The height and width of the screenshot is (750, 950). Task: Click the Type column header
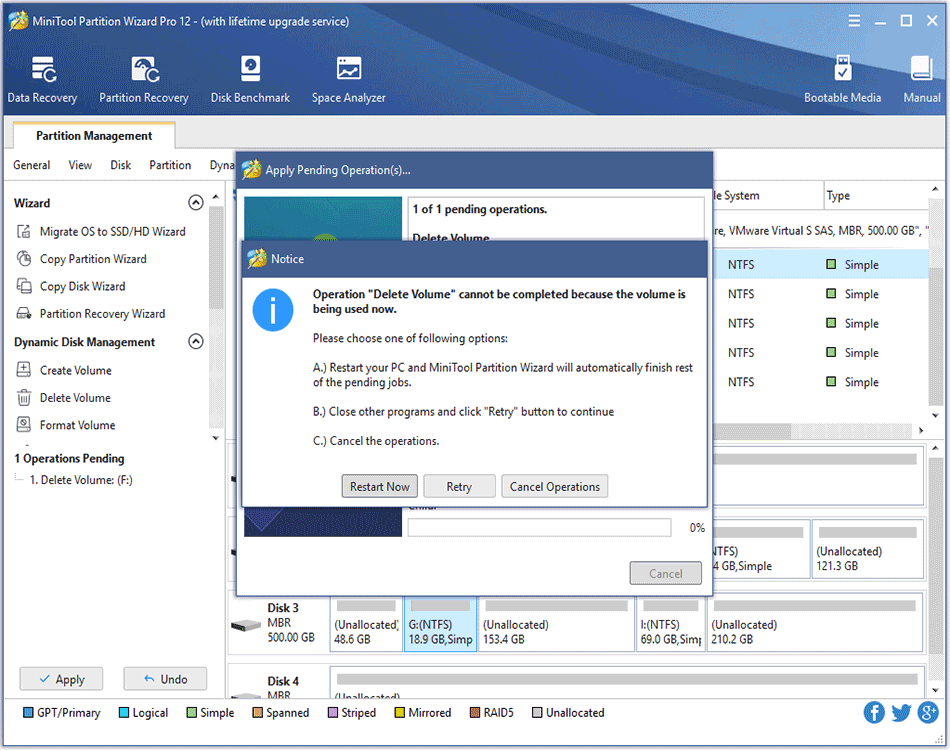click(875, 196)
